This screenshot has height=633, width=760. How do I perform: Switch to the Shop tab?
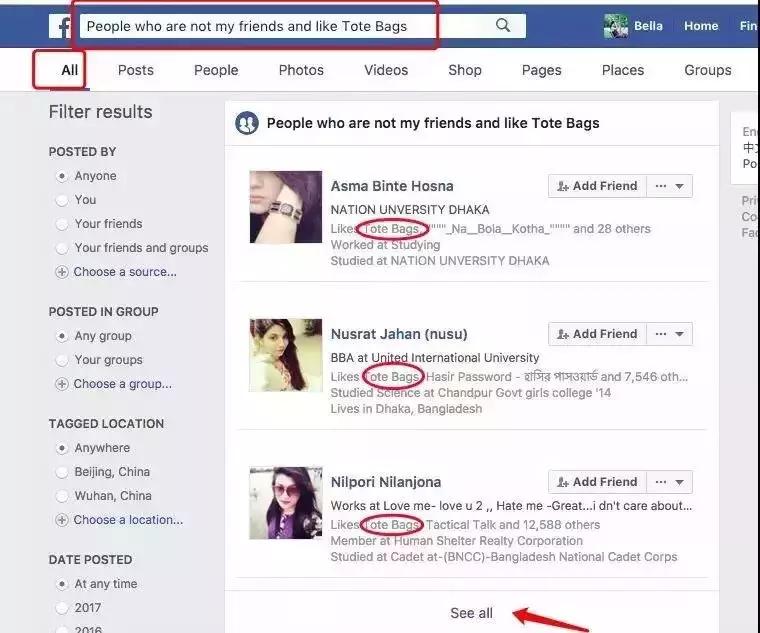point(465,70)
